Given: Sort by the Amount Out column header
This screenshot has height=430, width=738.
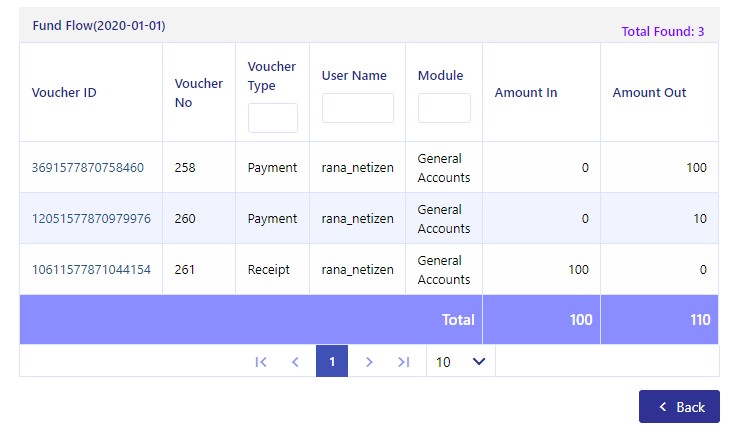Looking at the screenshot, I should tap(649, 92).
